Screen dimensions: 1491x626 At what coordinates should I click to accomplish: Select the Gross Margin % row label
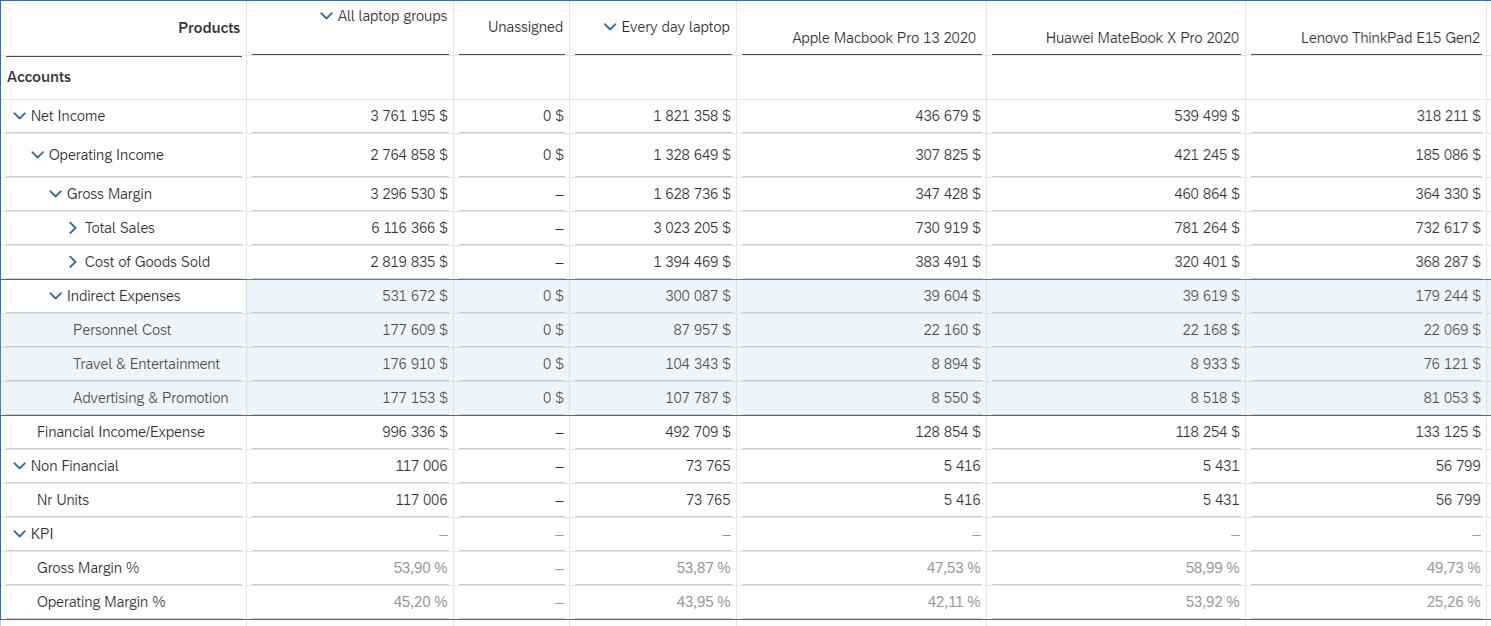pos(88,568)
